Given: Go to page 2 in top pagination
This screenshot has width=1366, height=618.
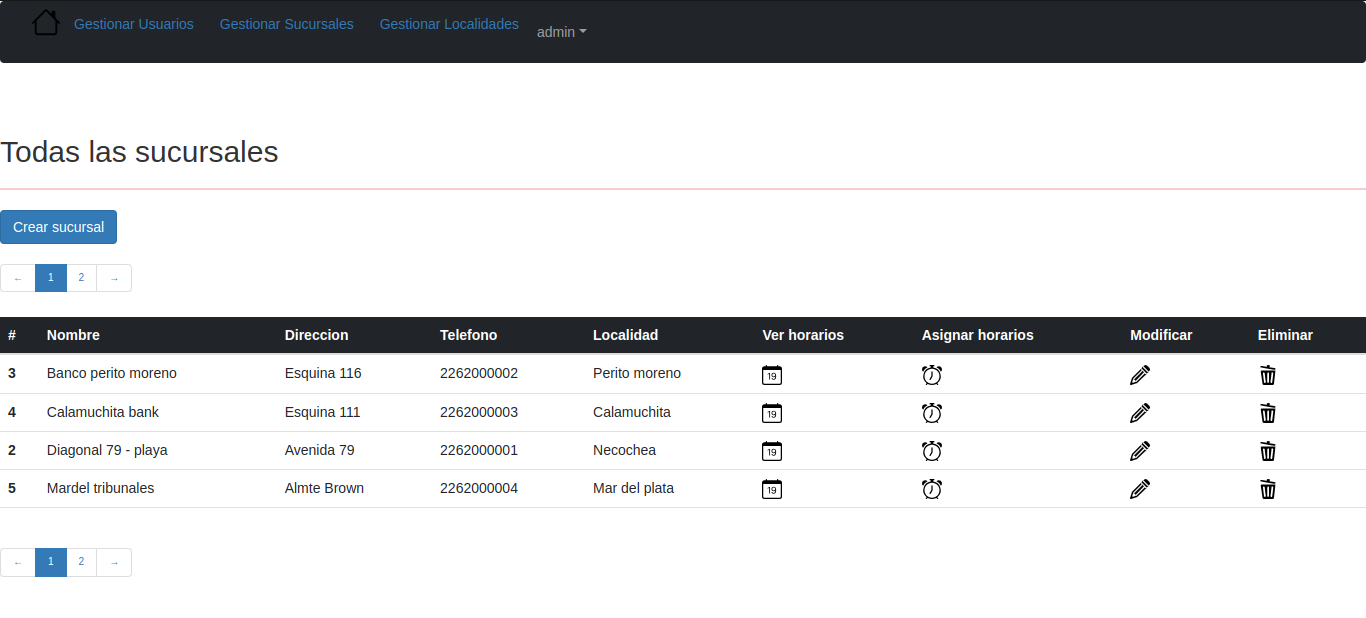Looking at the screenshot, I should pyautogui.click(x=81, y=278).
